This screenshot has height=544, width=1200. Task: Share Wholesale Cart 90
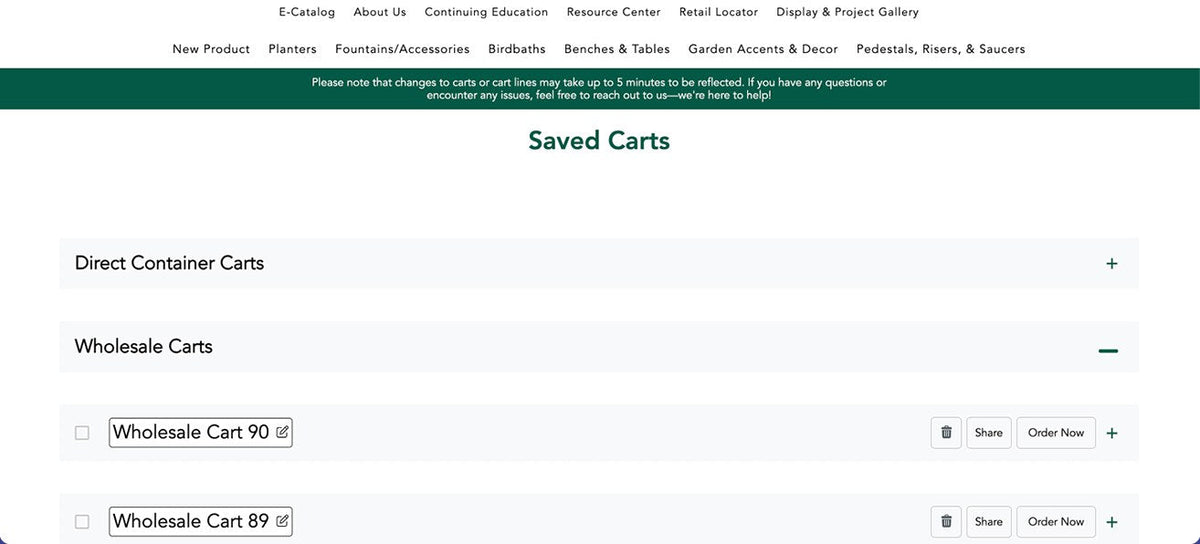click(x=989, y=433)
